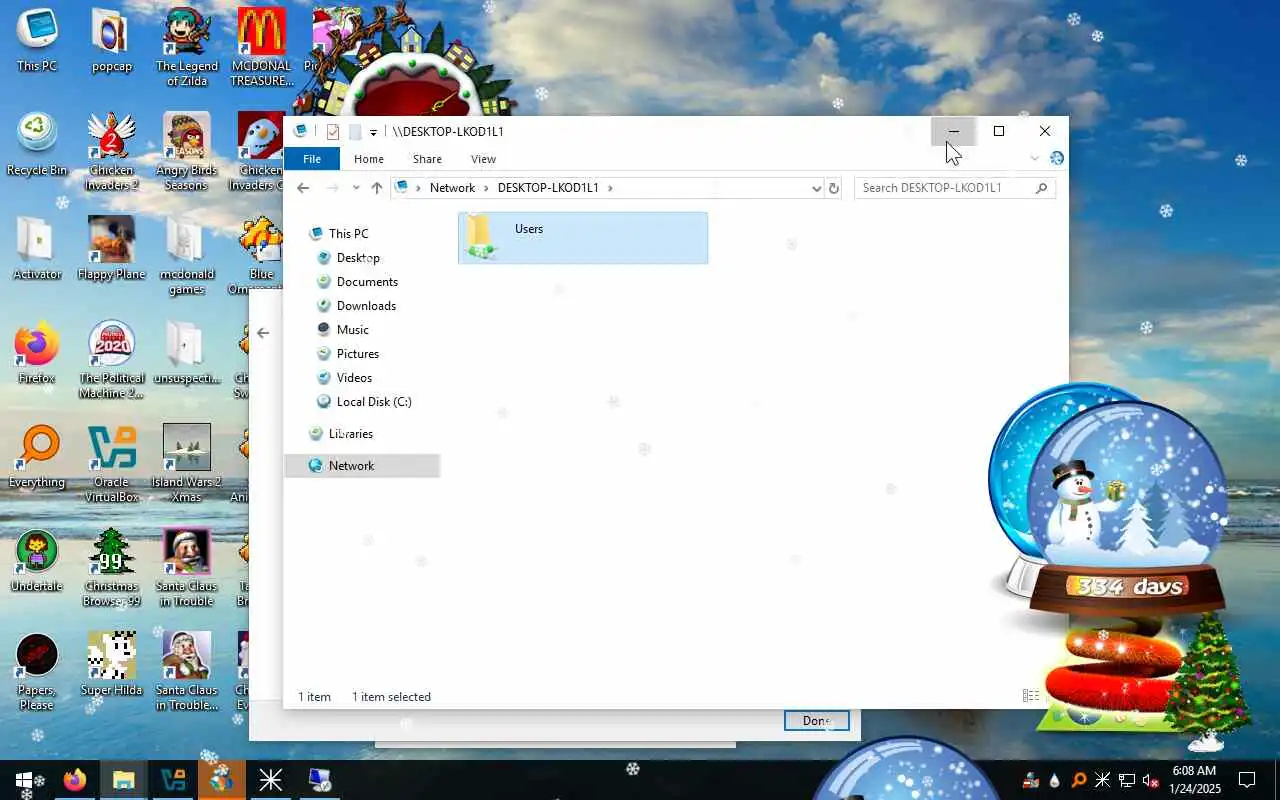Viewport: 1280px width, 800px height.
Task: Select This PC in navigation pane
Action: [x=338, y=234]
